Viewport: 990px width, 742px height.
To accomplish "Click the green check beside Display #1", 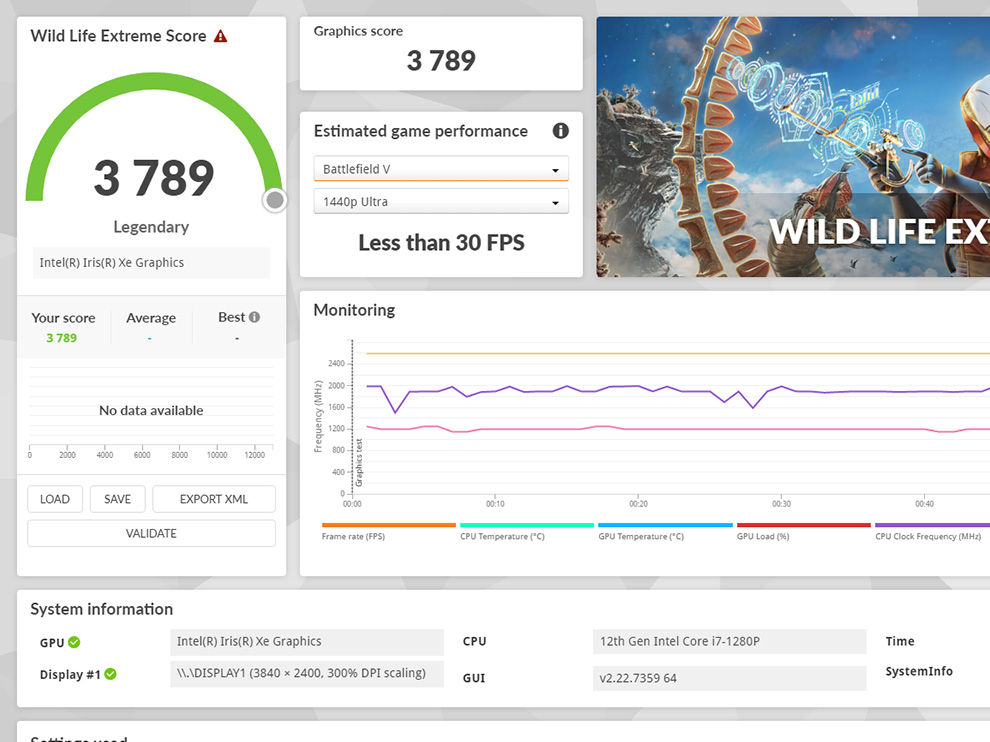I will tap(110, 674).
